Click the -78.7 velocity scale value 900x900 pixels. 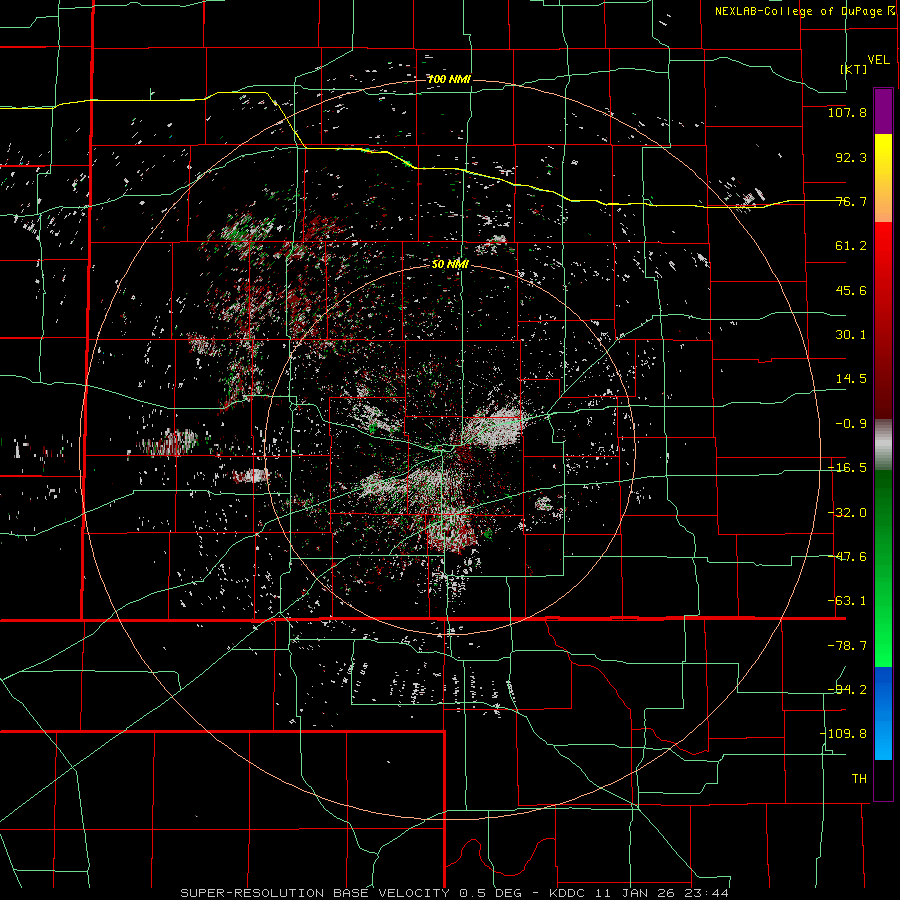pyautogui.click(x=847, y=646)
